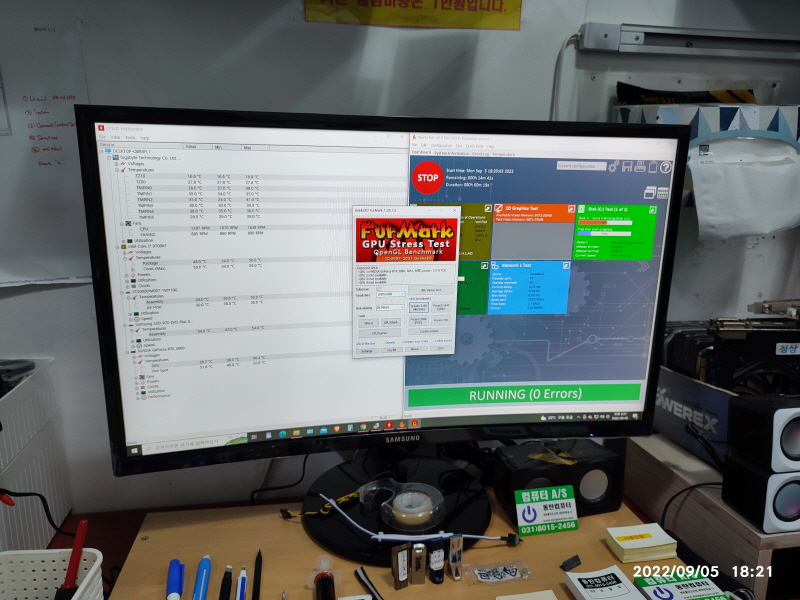Screen dimensions: 800x600
Task: Open the Help menu in HWMonitor
Action: (145, 138)
